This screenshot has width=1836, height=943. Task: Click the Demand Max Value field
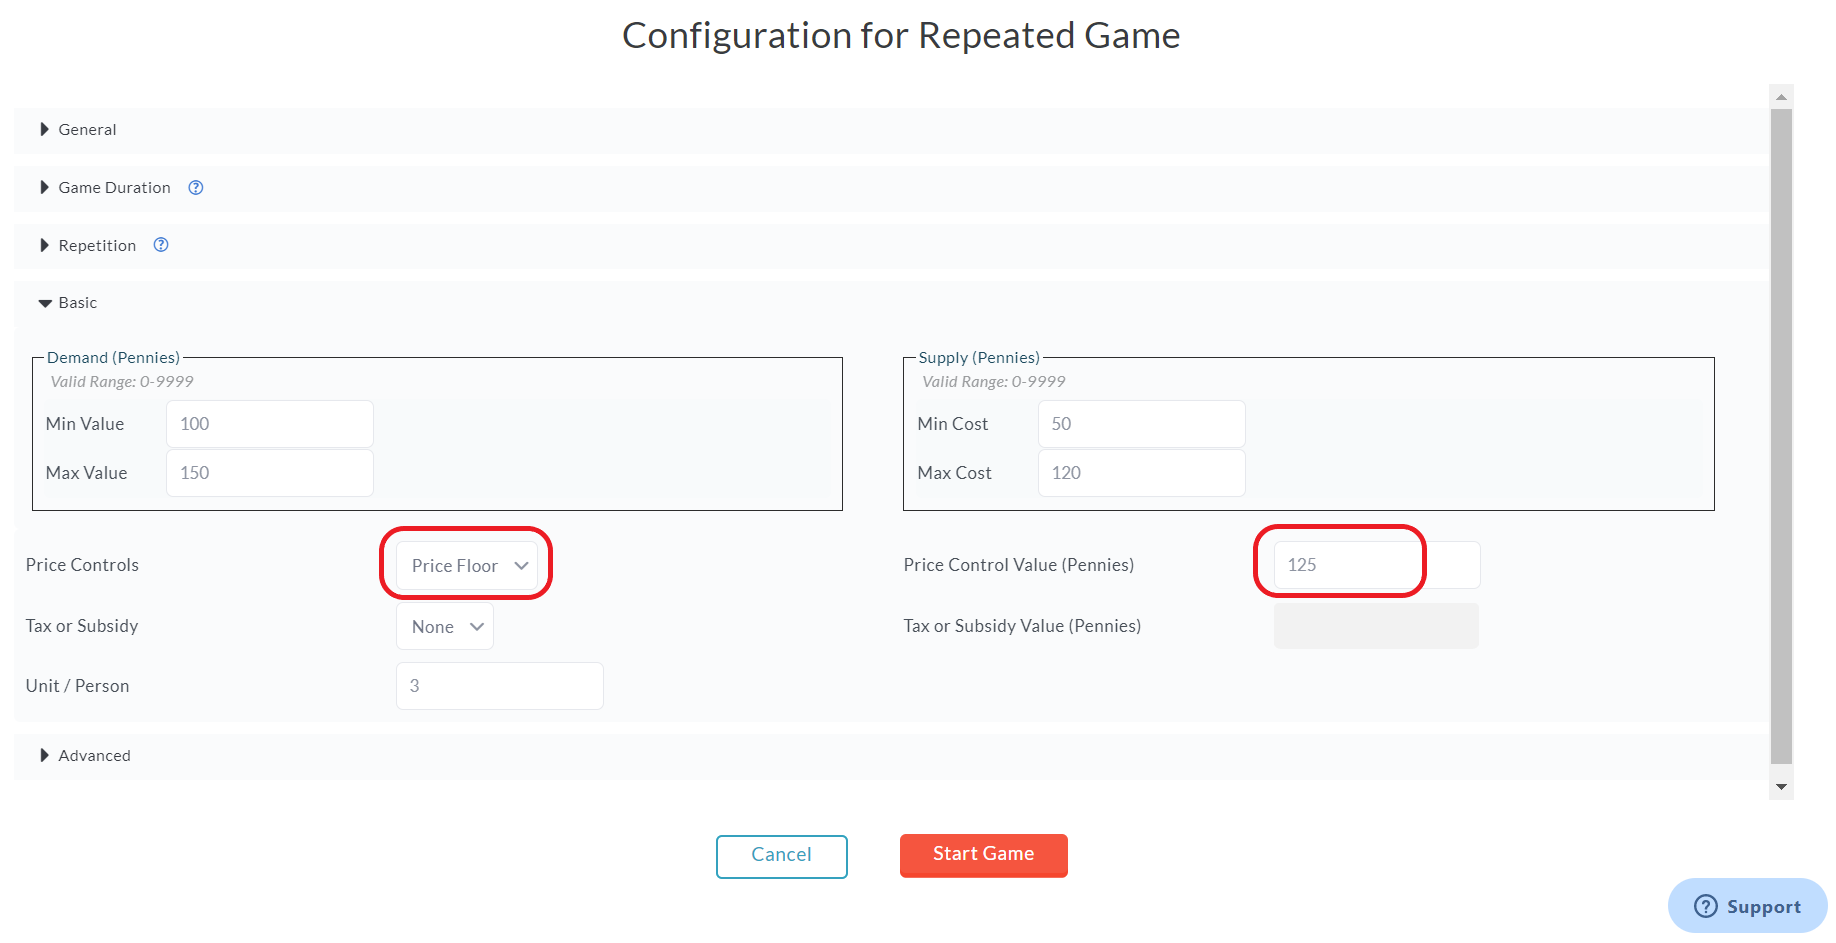(270, 473)
